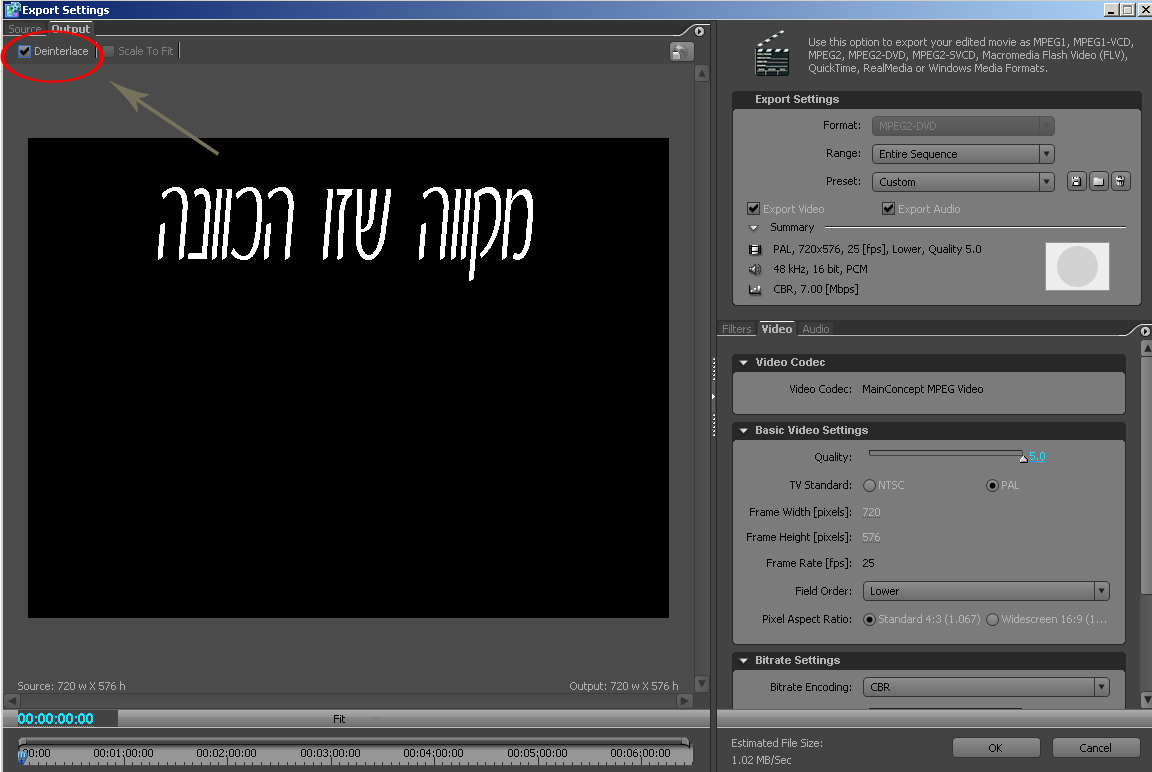Image resolution: width=1152 pixels, height=772 pixels.
Task: Click the Frame Rate value 25
Action: click(868, 563)
